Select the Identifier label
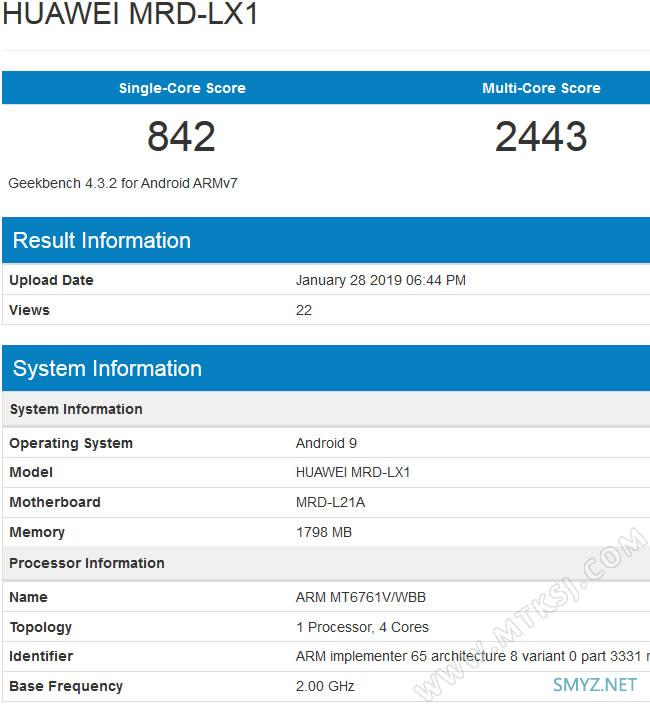 tap(41, 656)
